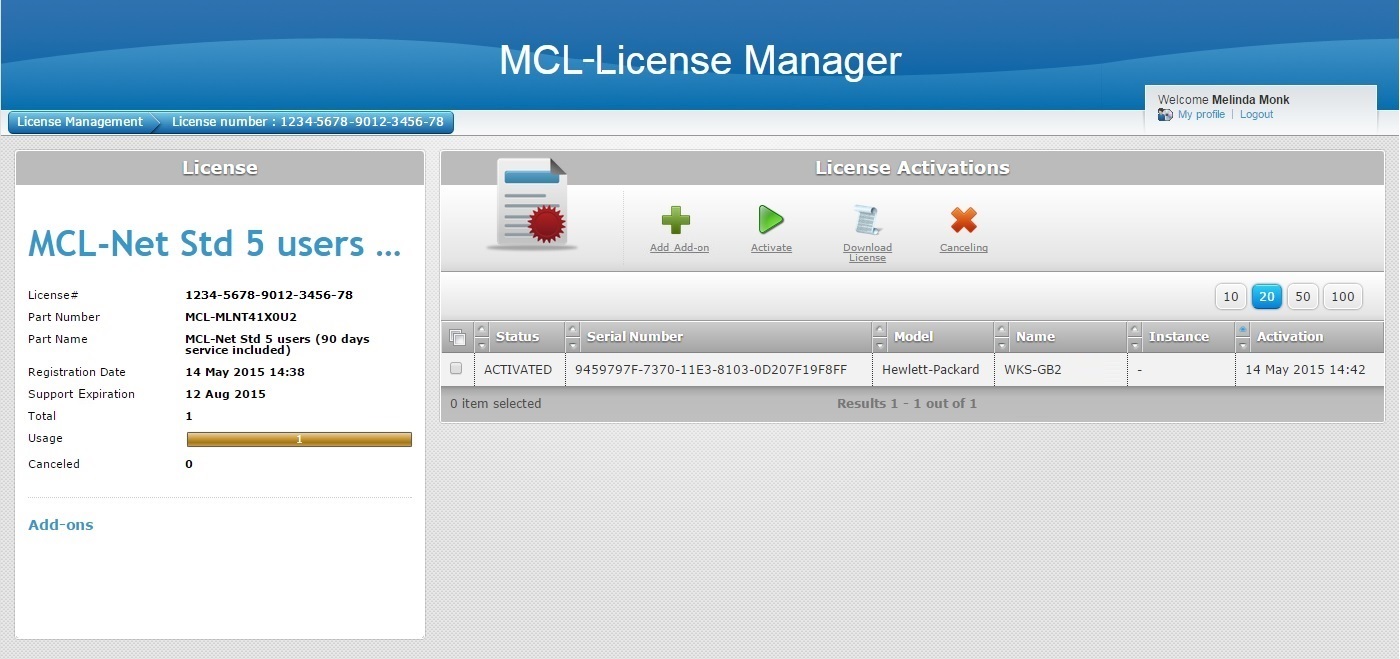
Task: Open the My profile link
Action: [1201, 115]
